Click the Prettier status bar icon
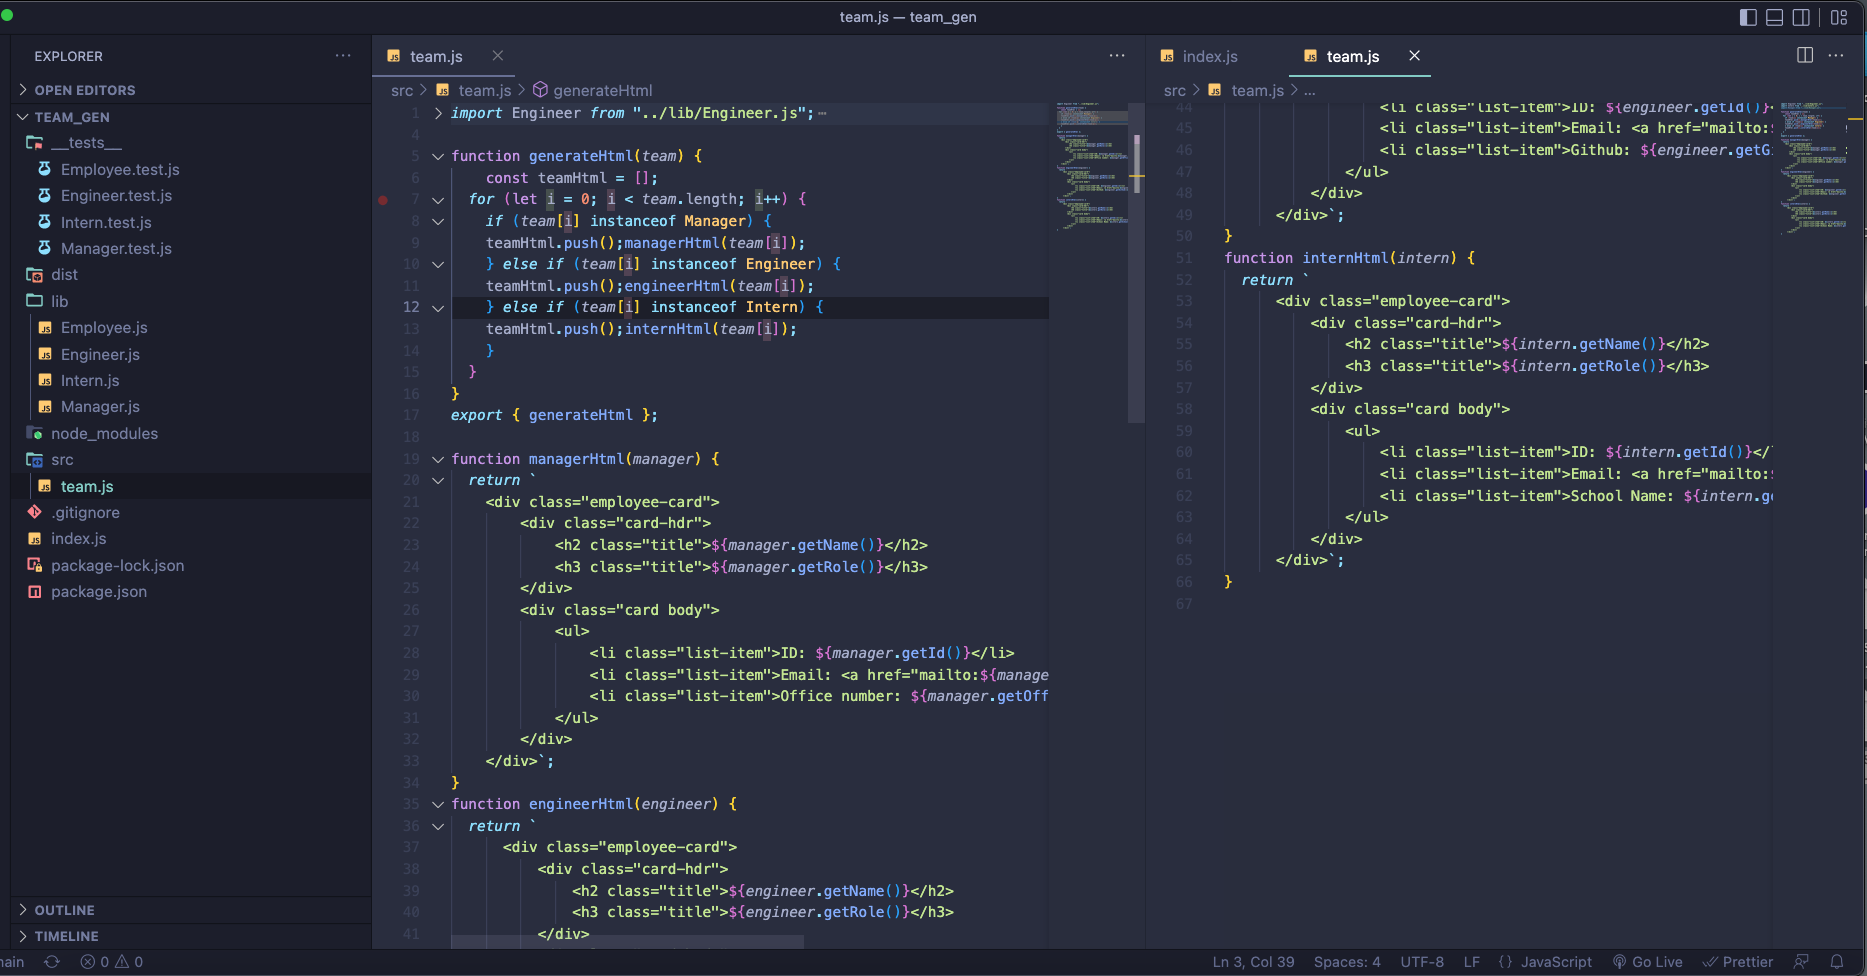 pos(1738,961)
